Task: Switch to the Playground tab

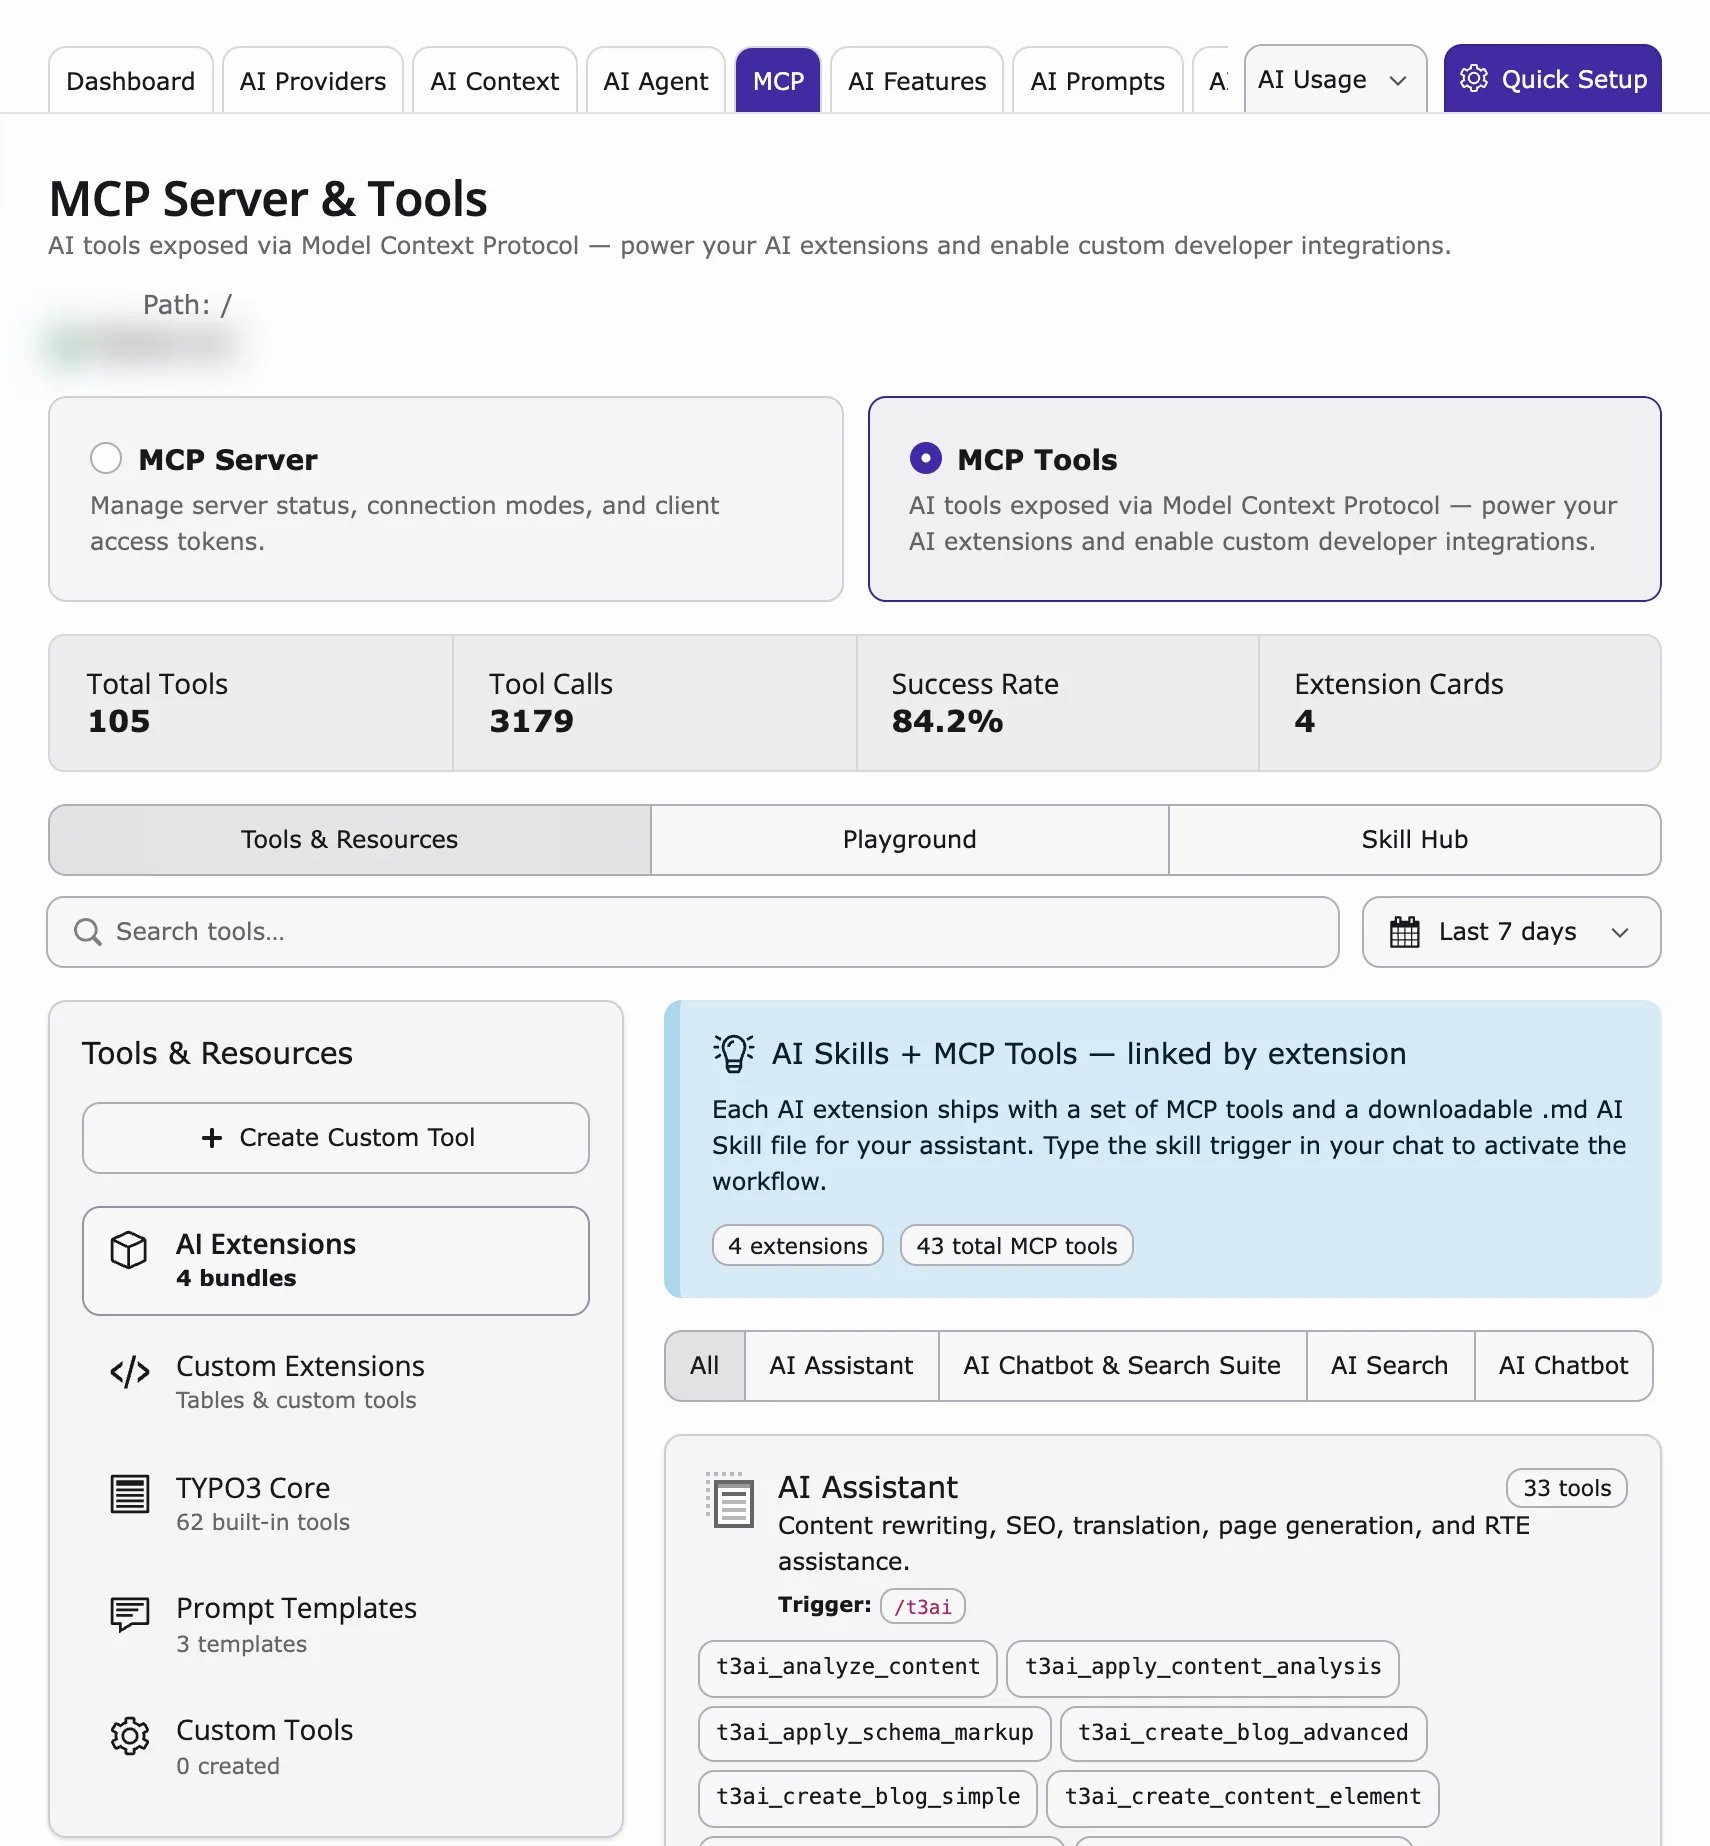Action: point(909,840)
